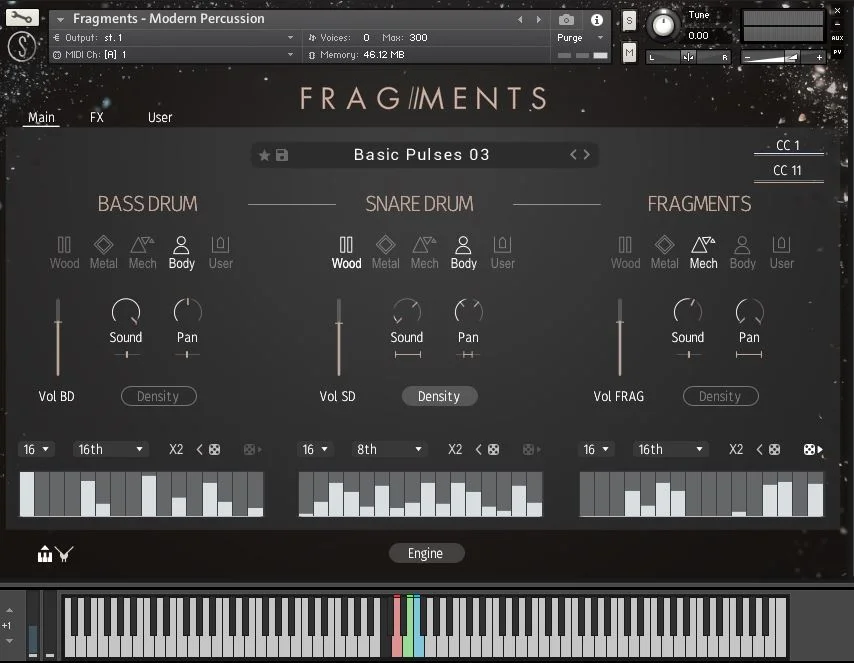Select Fragments Wood sound source
This screenshot has width=854, height=663.
click(625, 253)
